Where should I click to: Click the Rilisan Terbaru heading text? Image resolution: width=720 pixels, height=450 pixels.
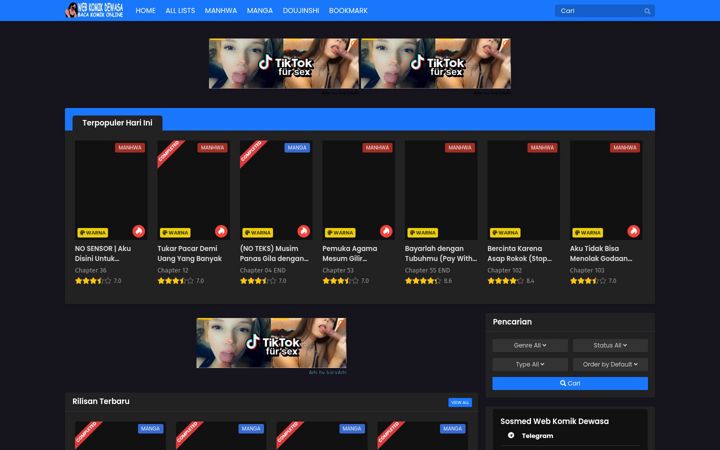[x=101, y=401]
